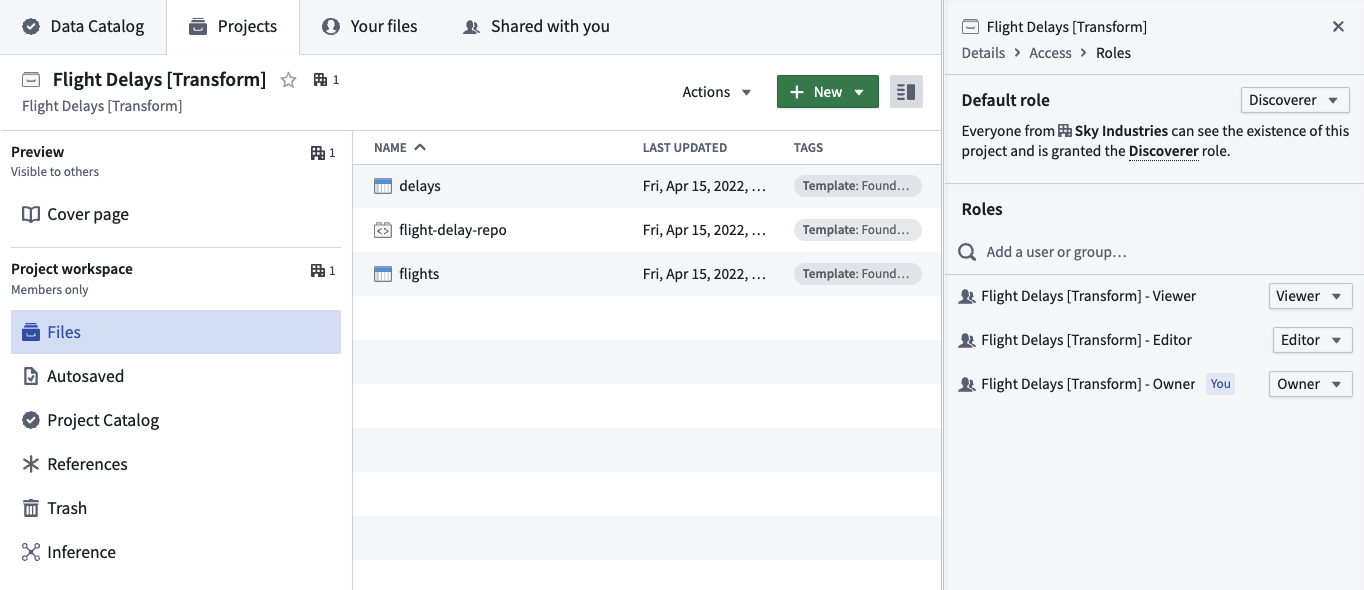
Task: Switch to the Projects tab
Action: 233,27
